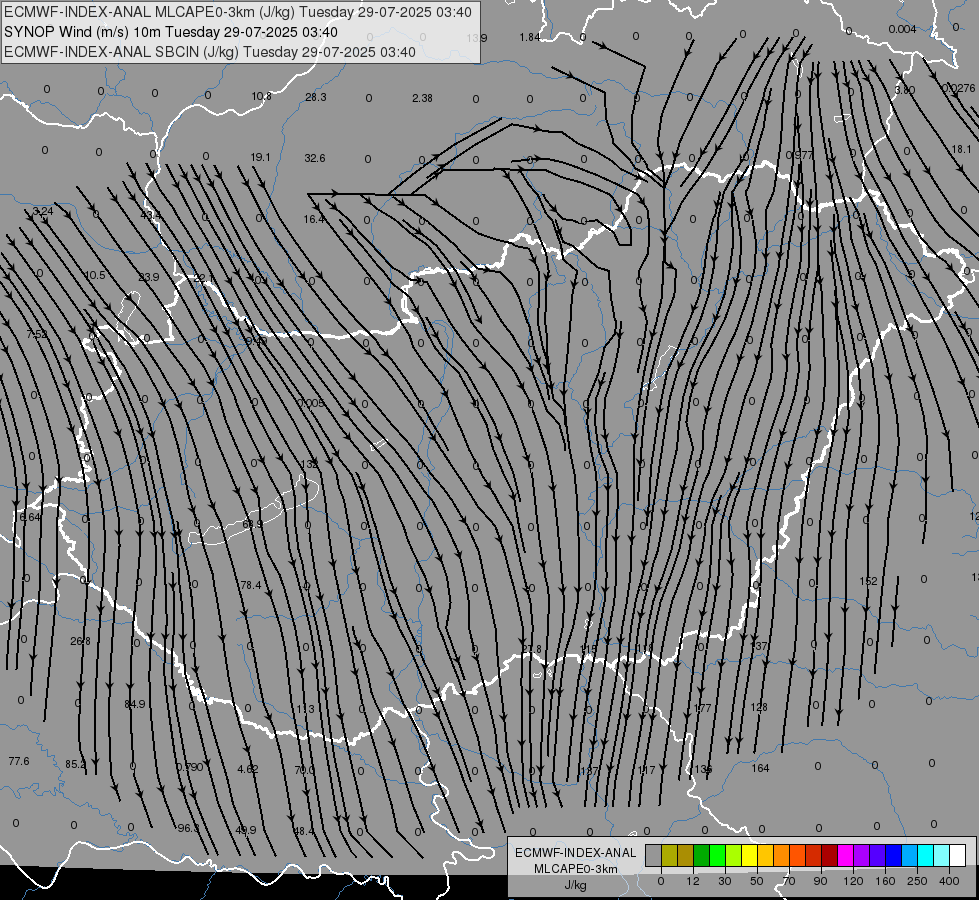Screen dimensions: 979x900
Task: Click the legend tick label 90
Action: [820, 881]
